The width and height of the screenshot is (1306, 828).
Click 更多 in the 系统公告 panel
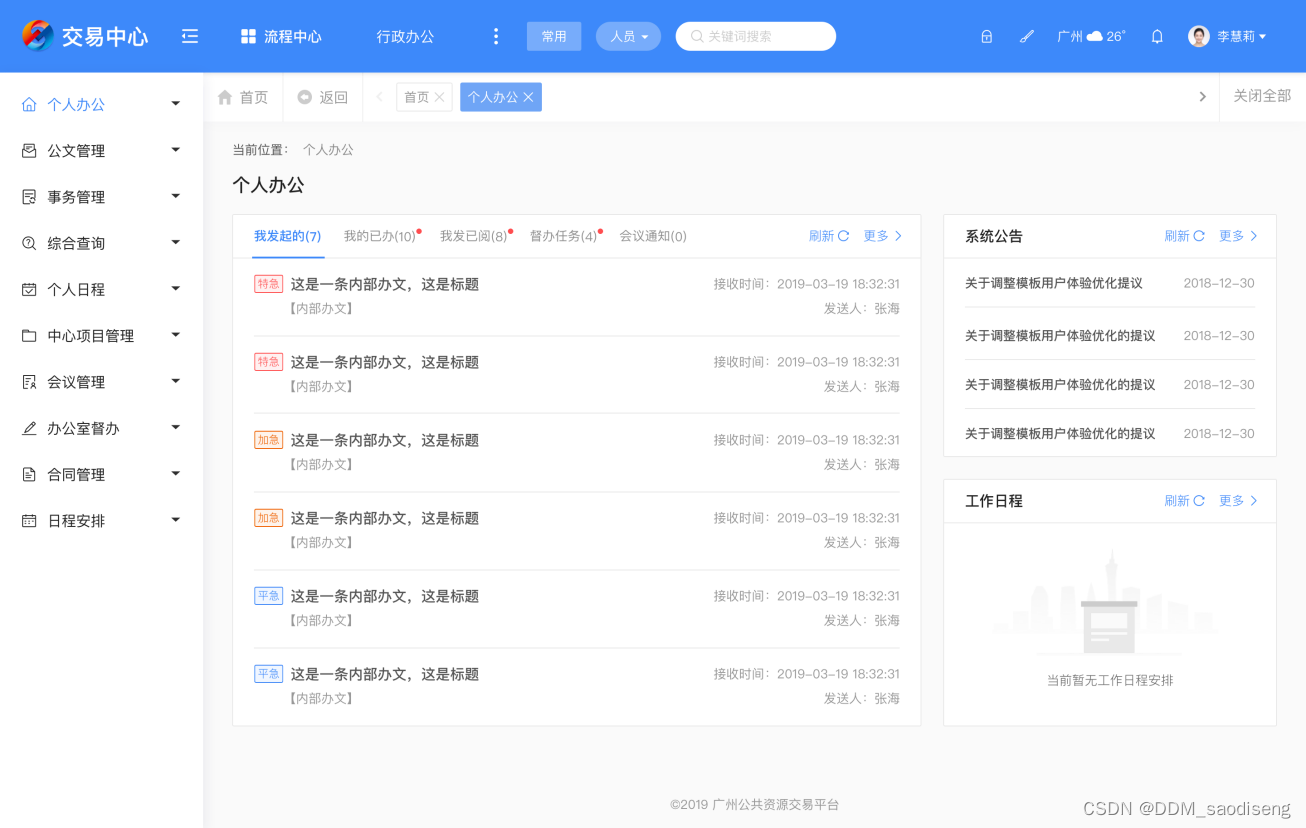pos(1238,236)
